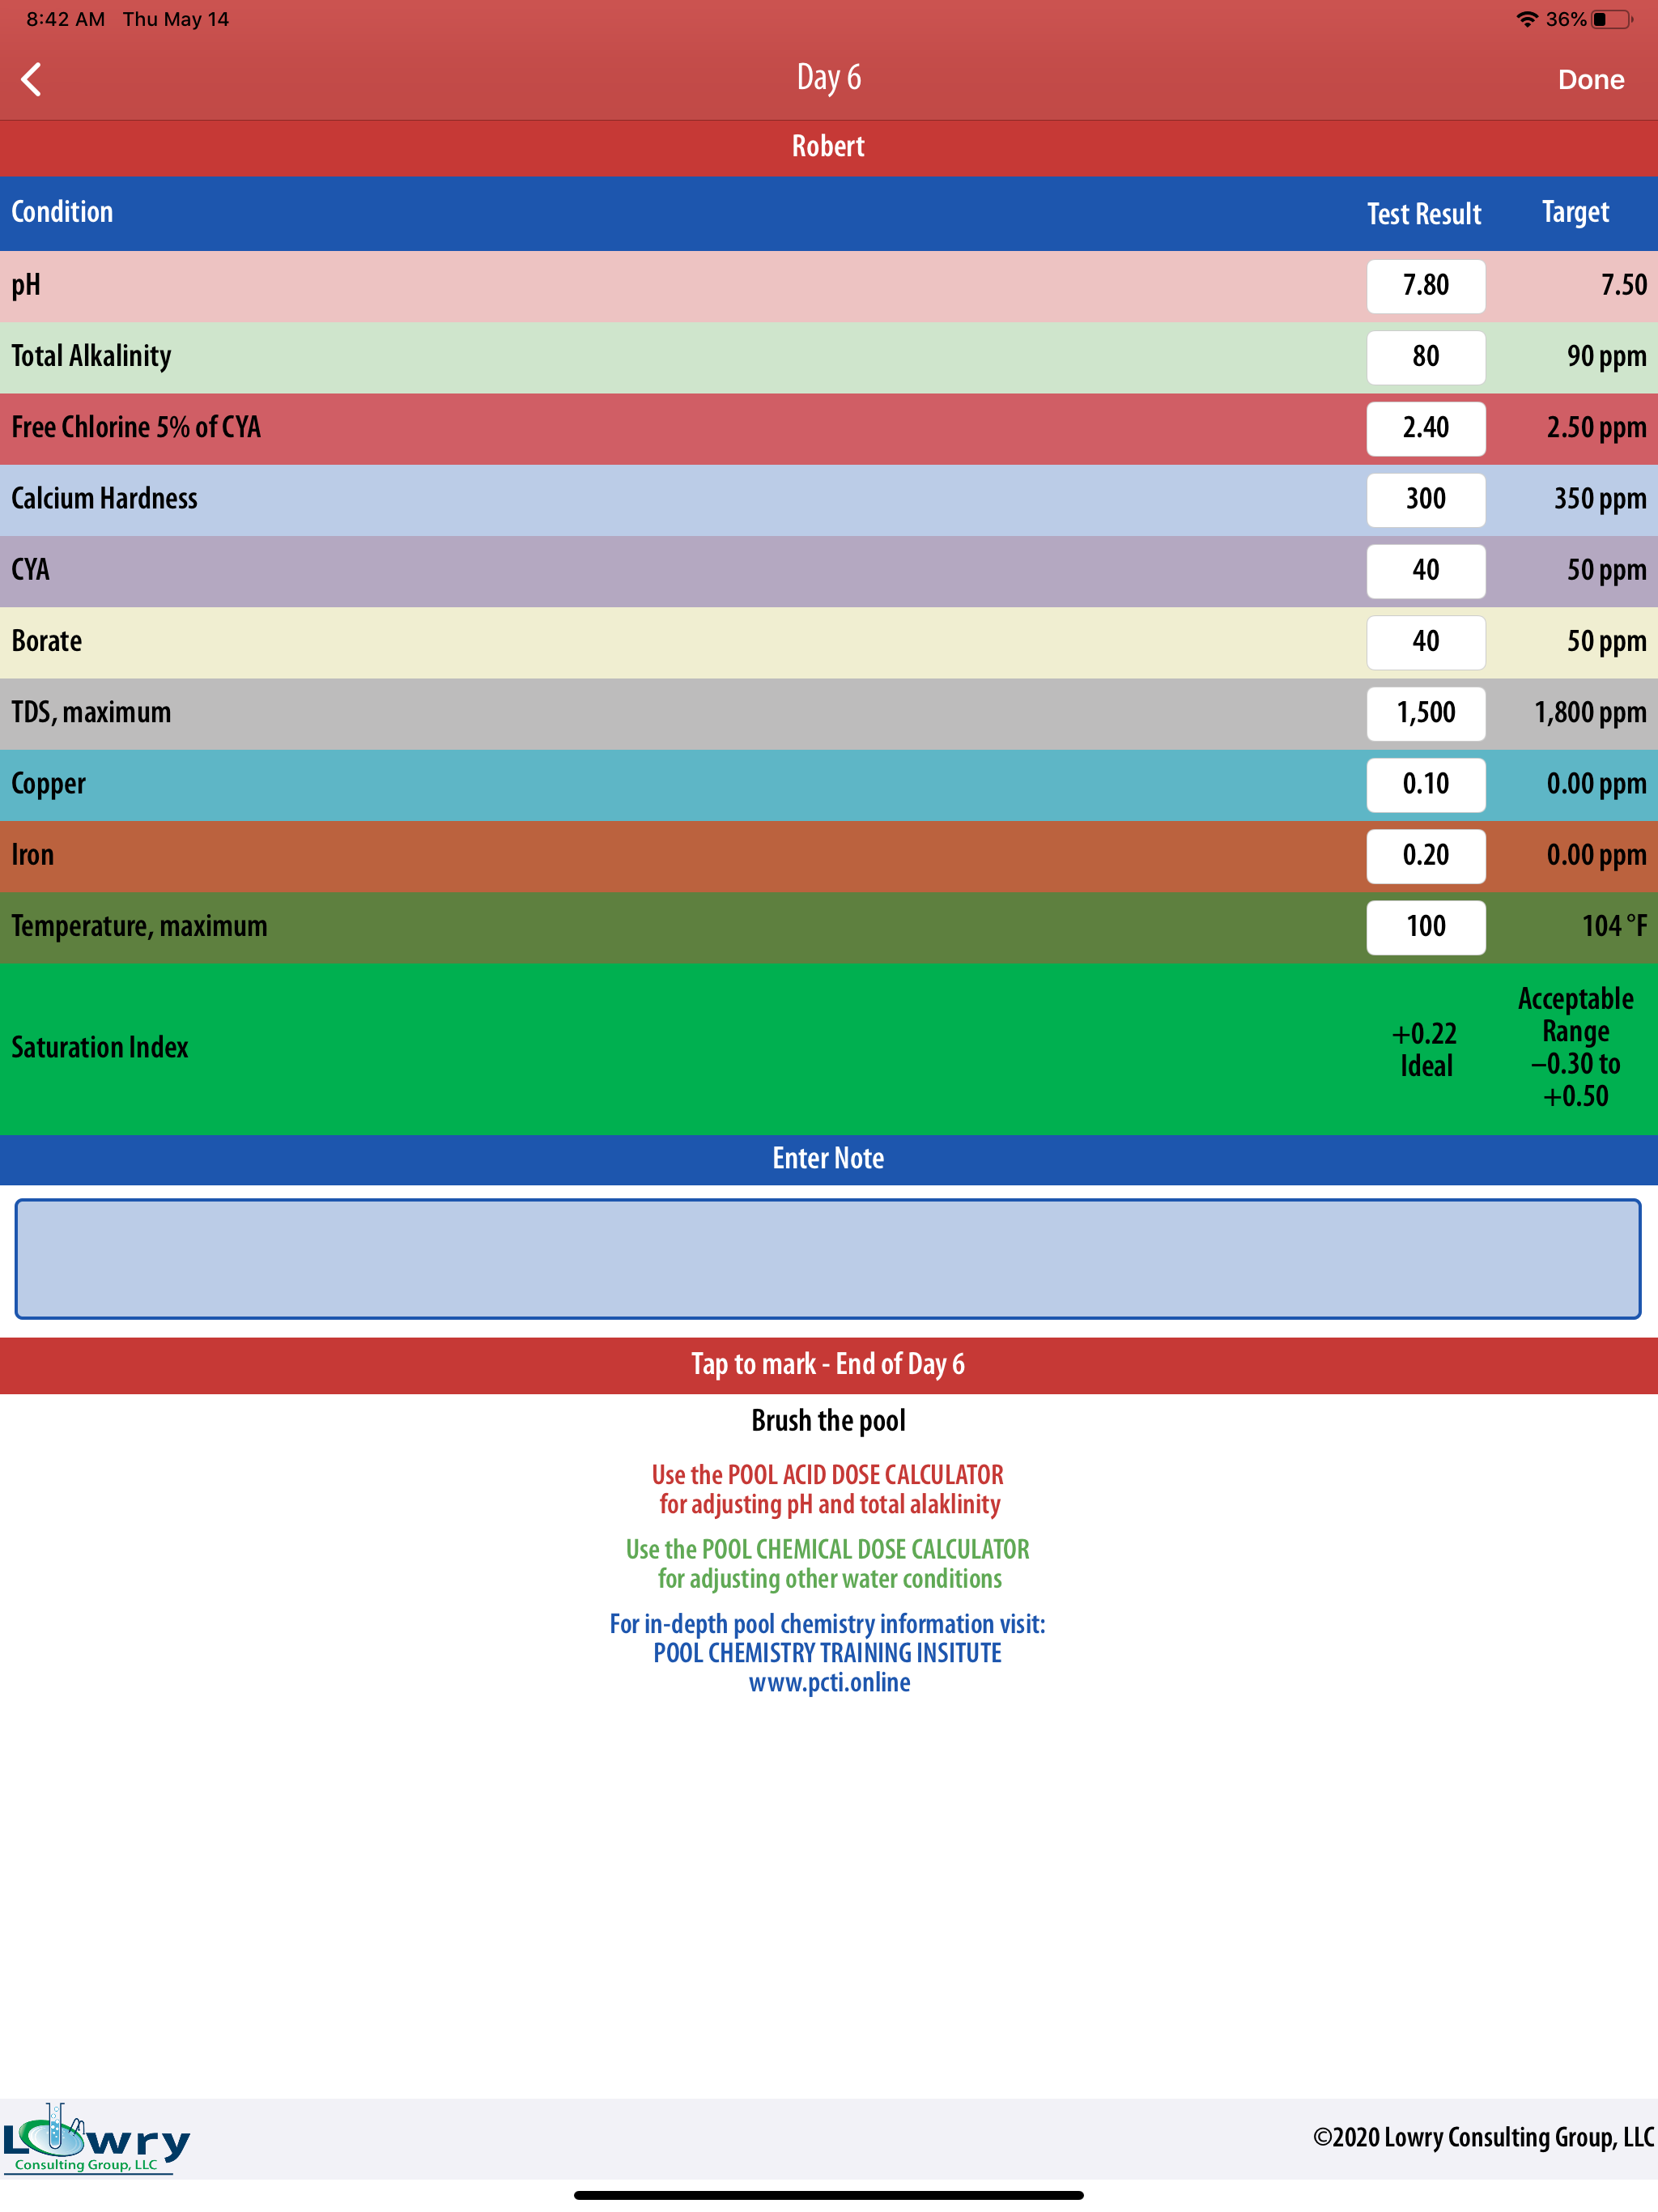This screenshot has height=2212, width=1658.
Task: Edit the Borate value field
Action: pyautogui.click(x=1426, y=641)
